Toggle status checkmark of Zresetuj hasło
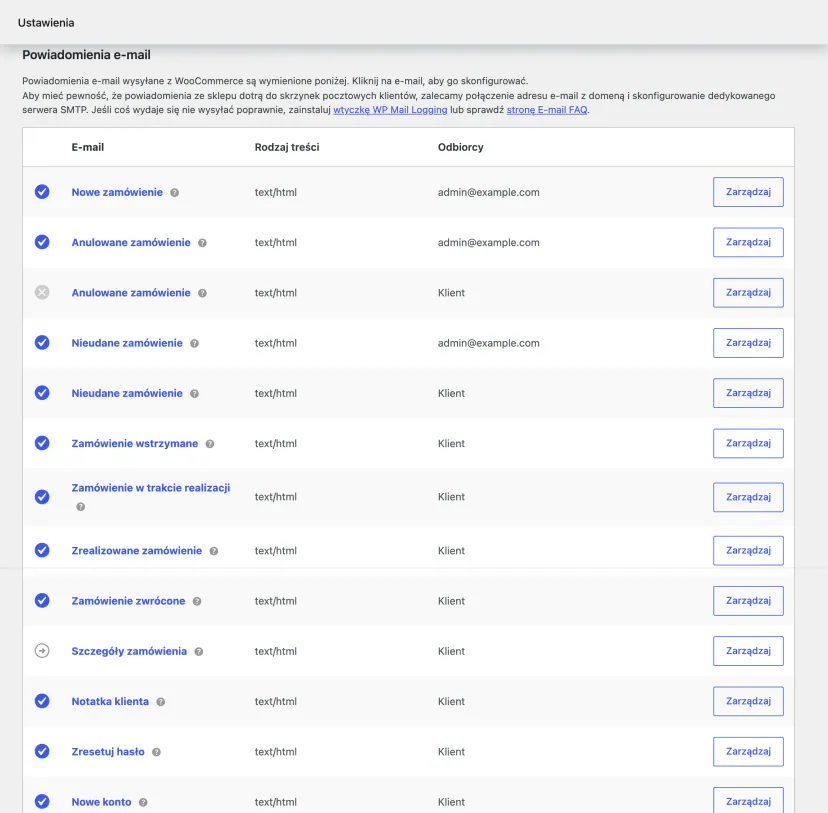The image size is (828, 813). click(x=42, y=751)
